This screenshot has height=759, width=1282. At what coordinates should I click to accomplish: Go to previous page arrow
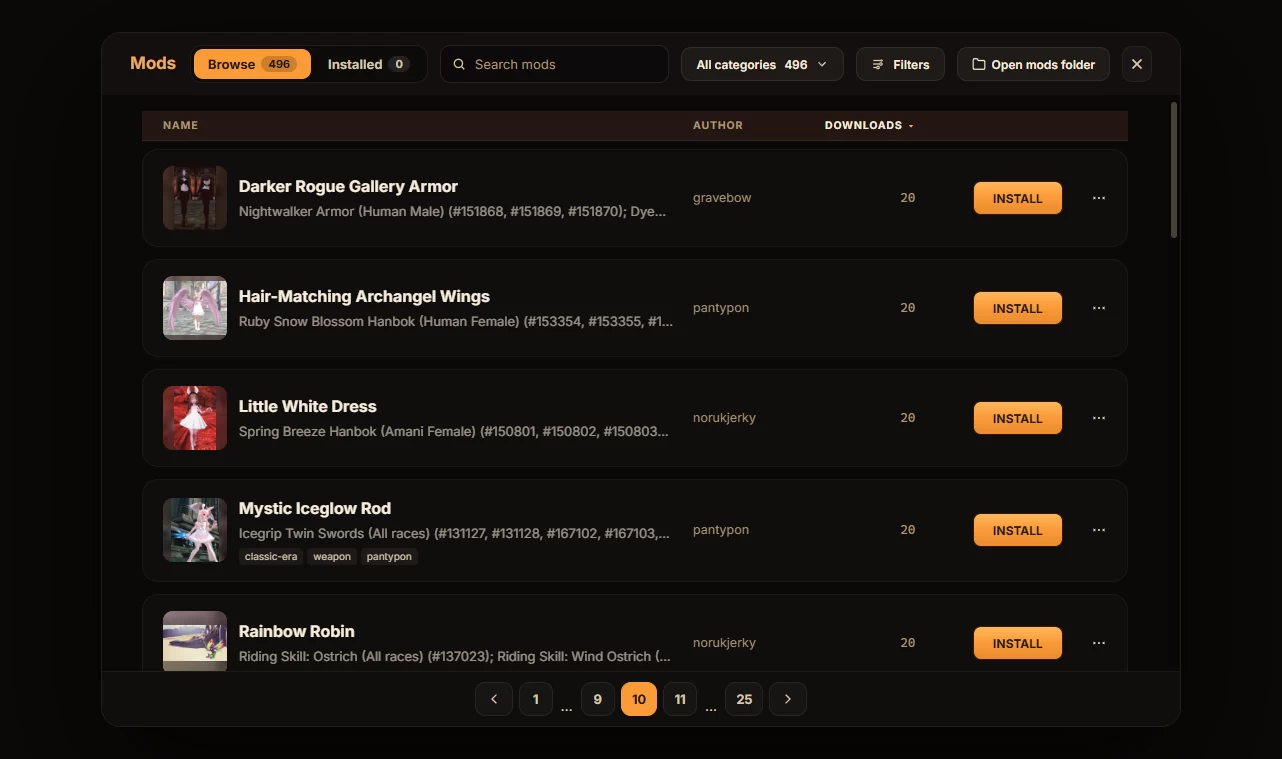pos(494,699)
